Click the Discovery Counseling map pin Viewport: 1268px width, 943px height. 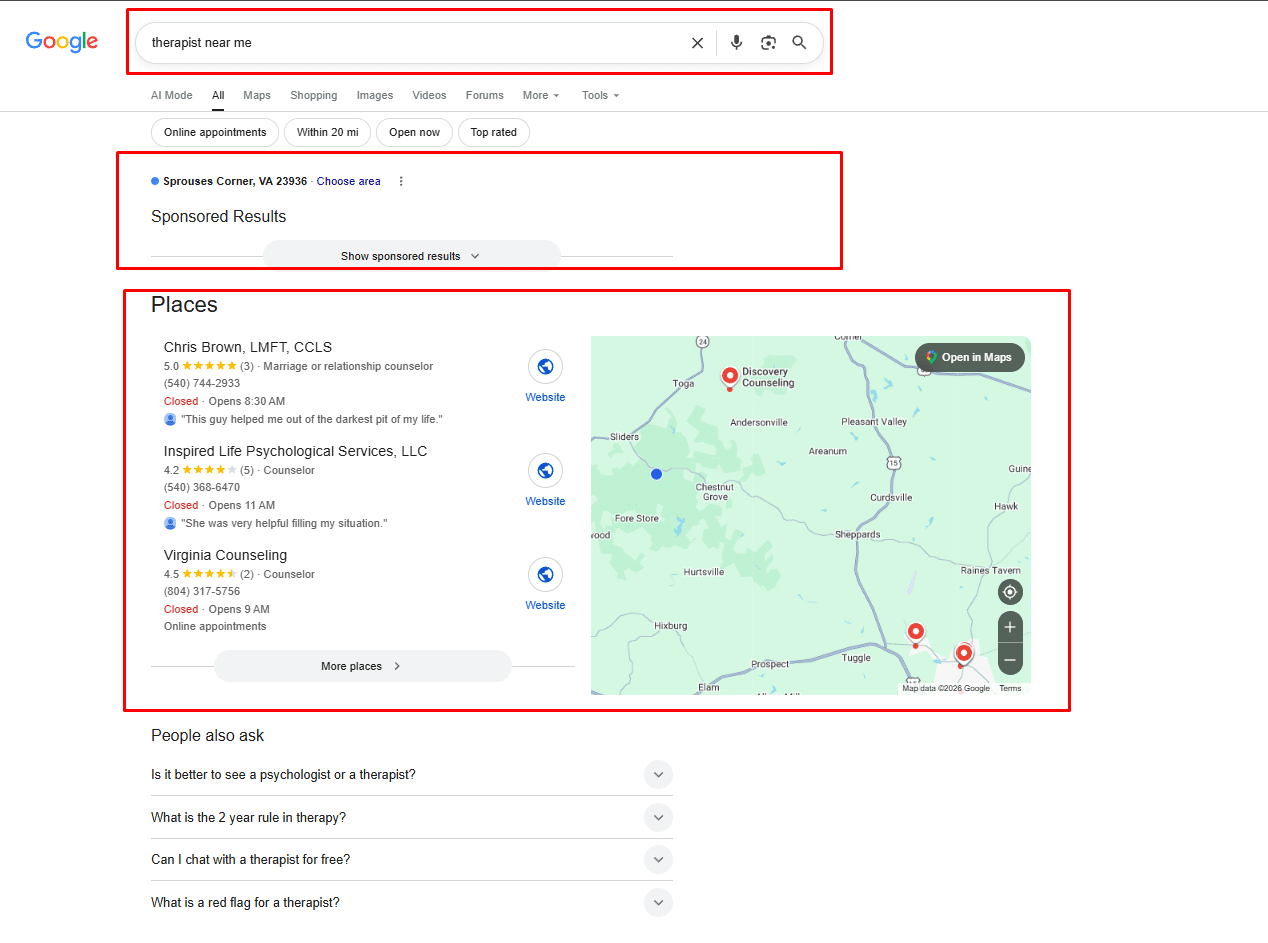coord(730,377)
